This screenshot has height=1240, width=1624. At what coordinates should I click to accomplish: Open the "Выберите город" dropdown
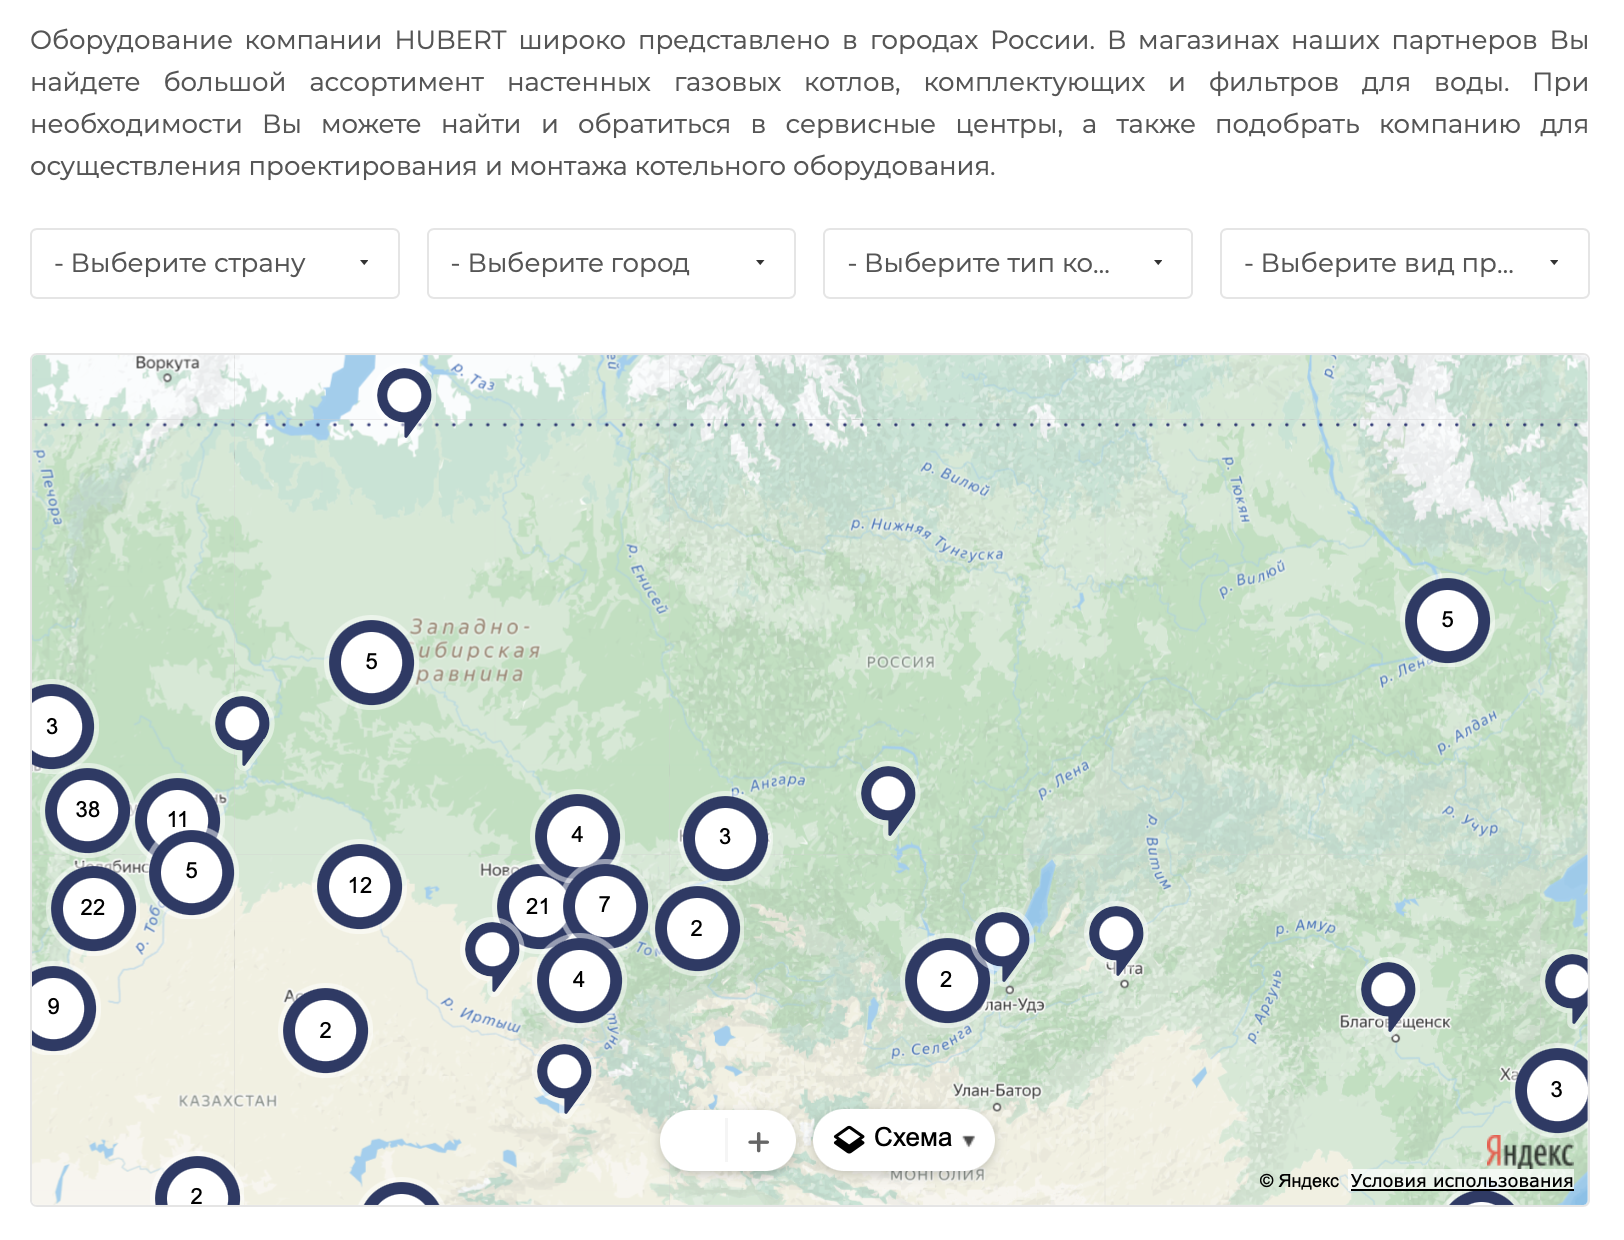tap(611, 263)
